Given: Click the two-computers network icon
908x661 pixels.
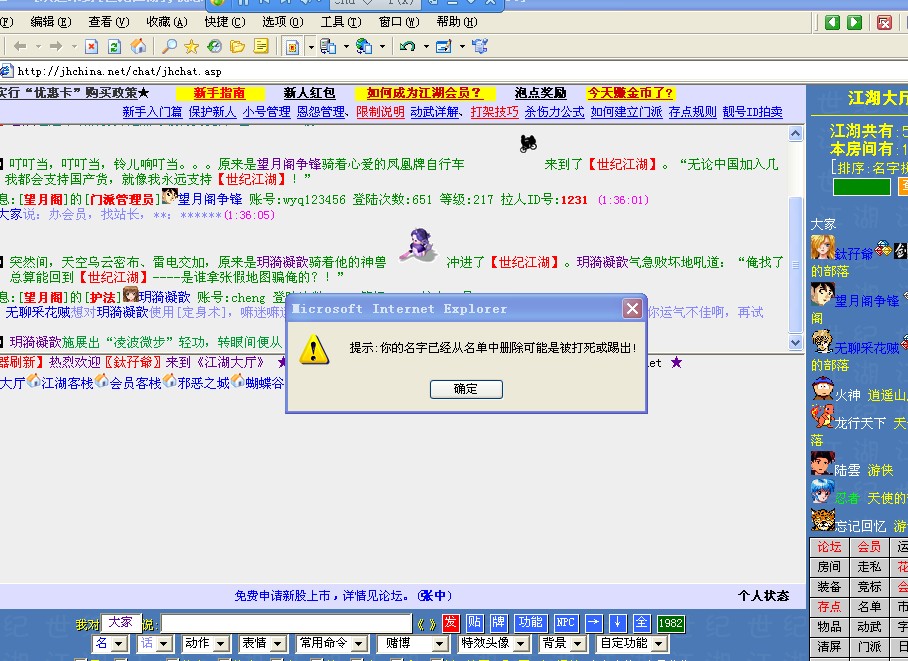Looking at the screenshot, I should (x=328, y=46).
